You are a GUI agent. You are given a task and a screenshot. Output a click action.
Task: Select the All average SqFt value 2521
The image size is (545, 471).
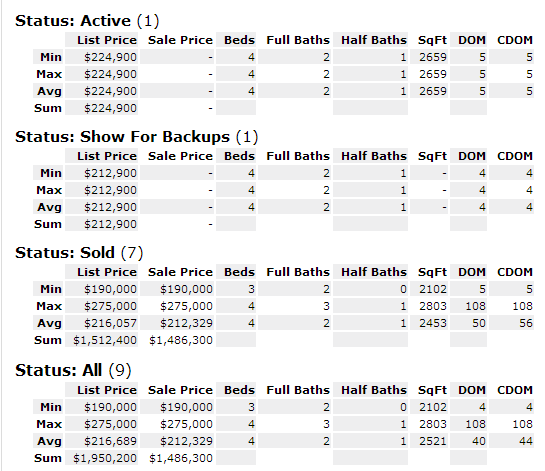pos(433,441)
